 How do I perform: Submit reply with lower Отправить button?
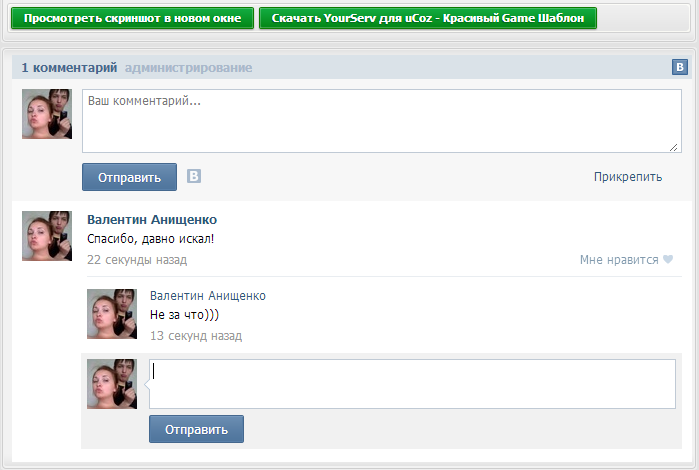point(197,429)
